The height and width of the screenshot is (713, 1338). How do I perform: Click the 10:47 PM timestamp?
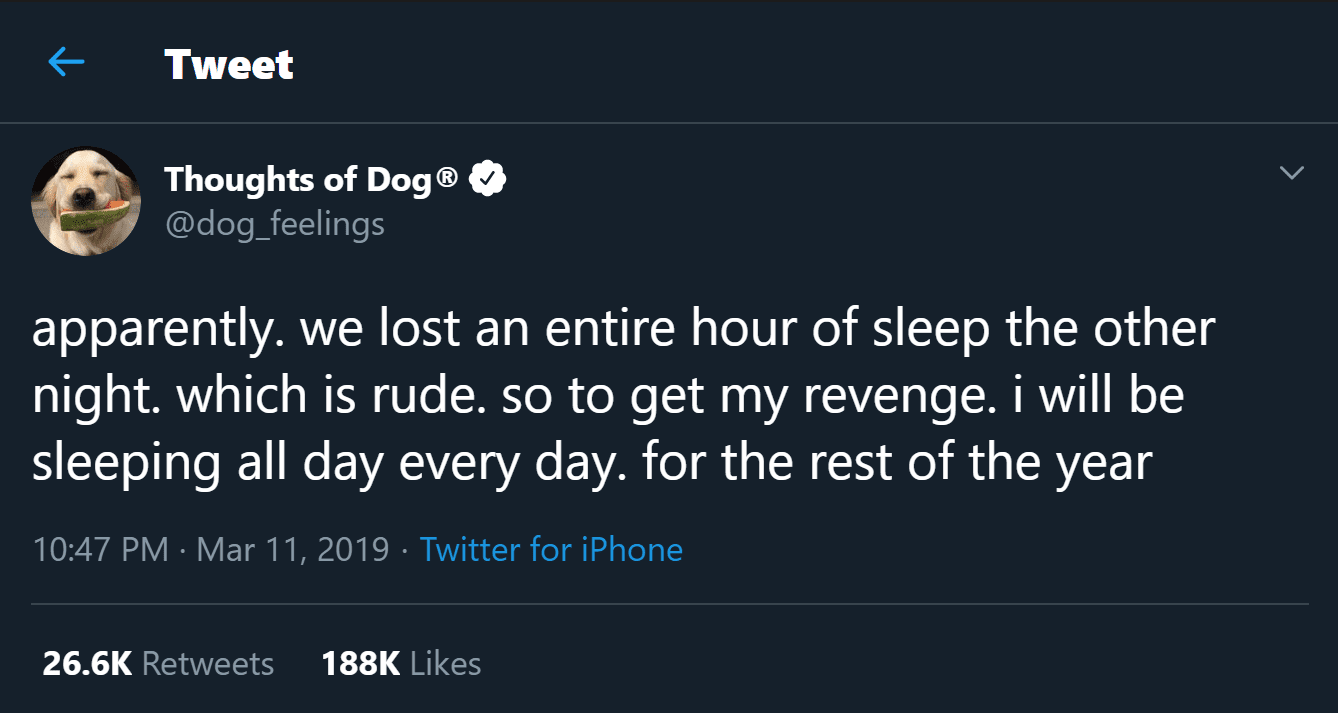(100, 550)
